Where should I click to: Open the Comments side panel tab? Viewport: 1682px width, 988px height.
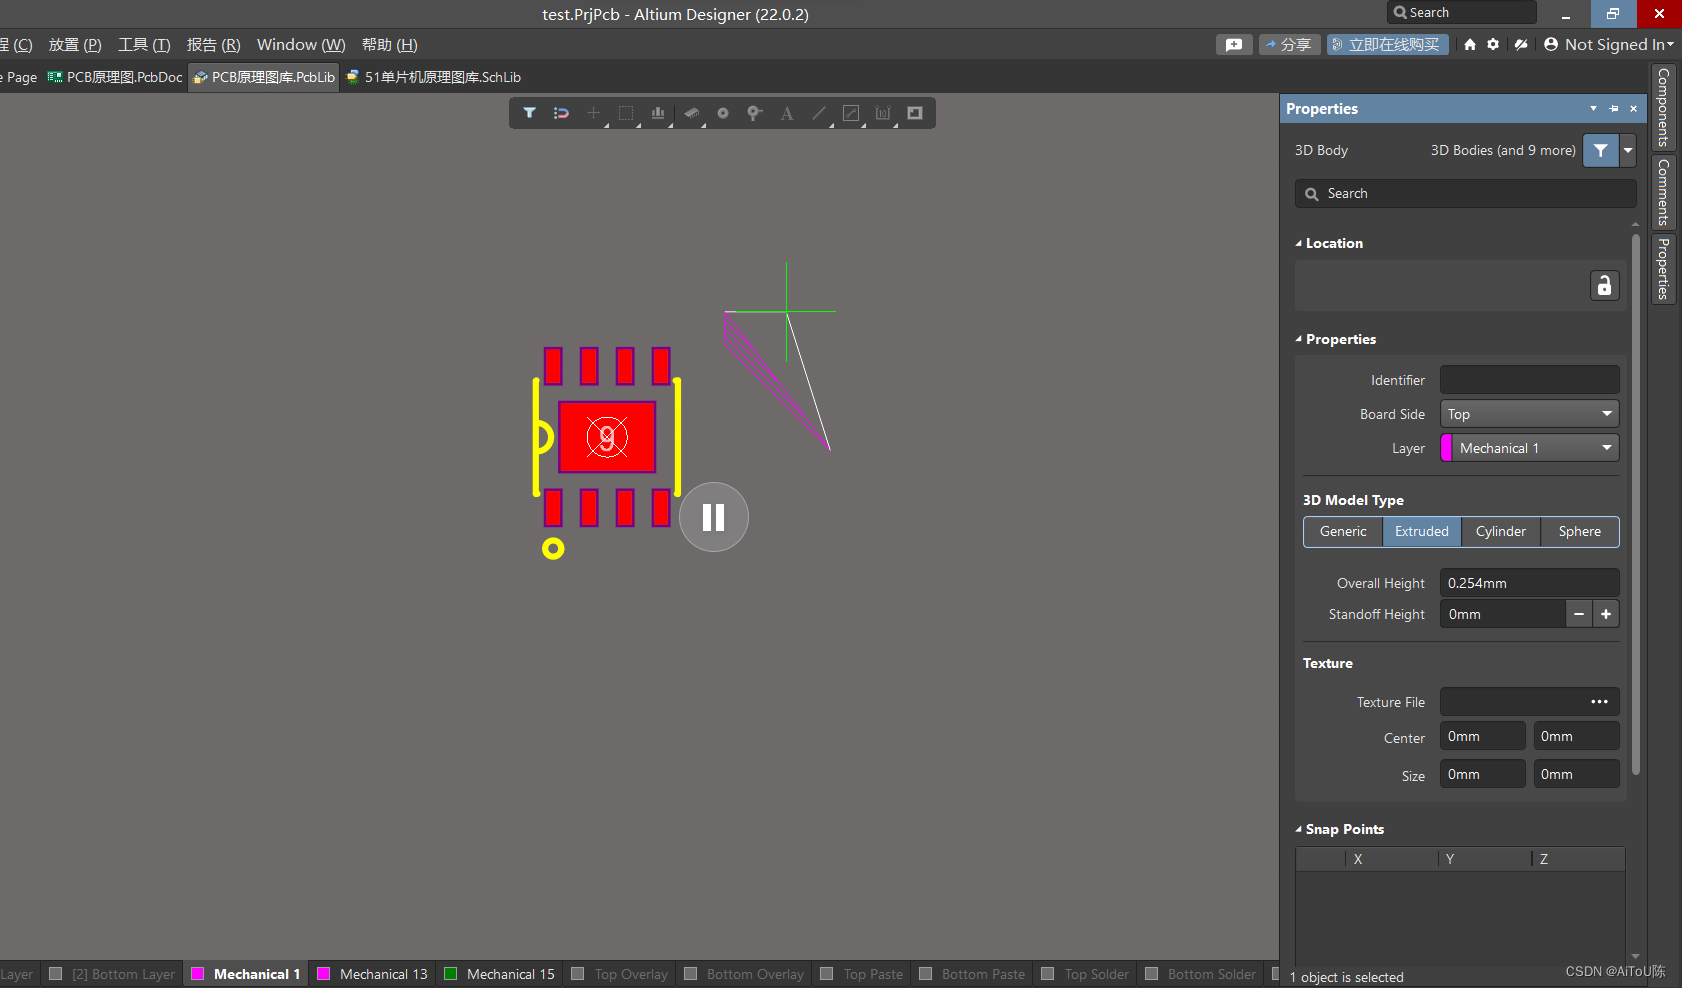point(1663,192)
